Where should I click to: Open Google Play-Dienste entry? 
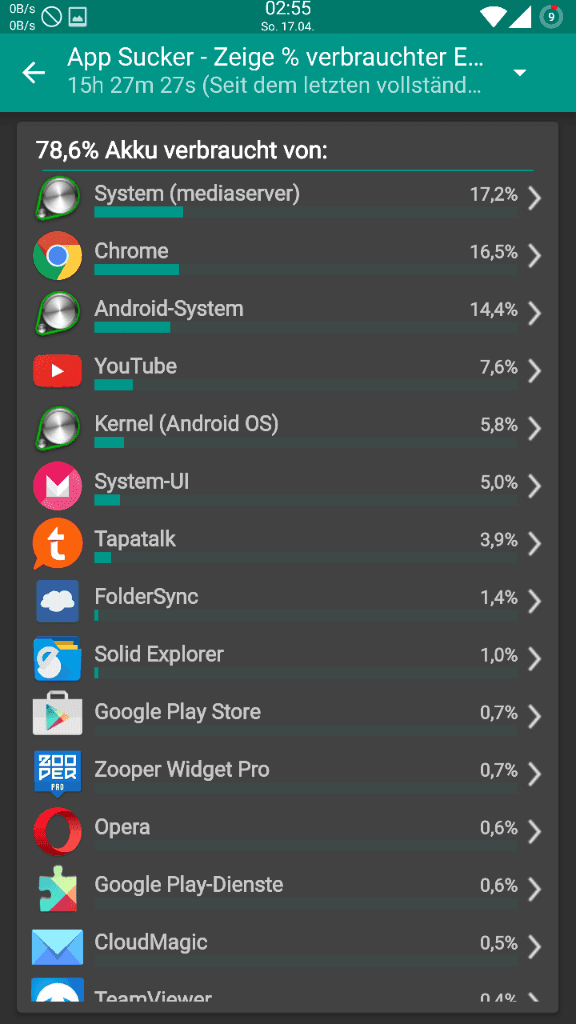tap(288, 889)
